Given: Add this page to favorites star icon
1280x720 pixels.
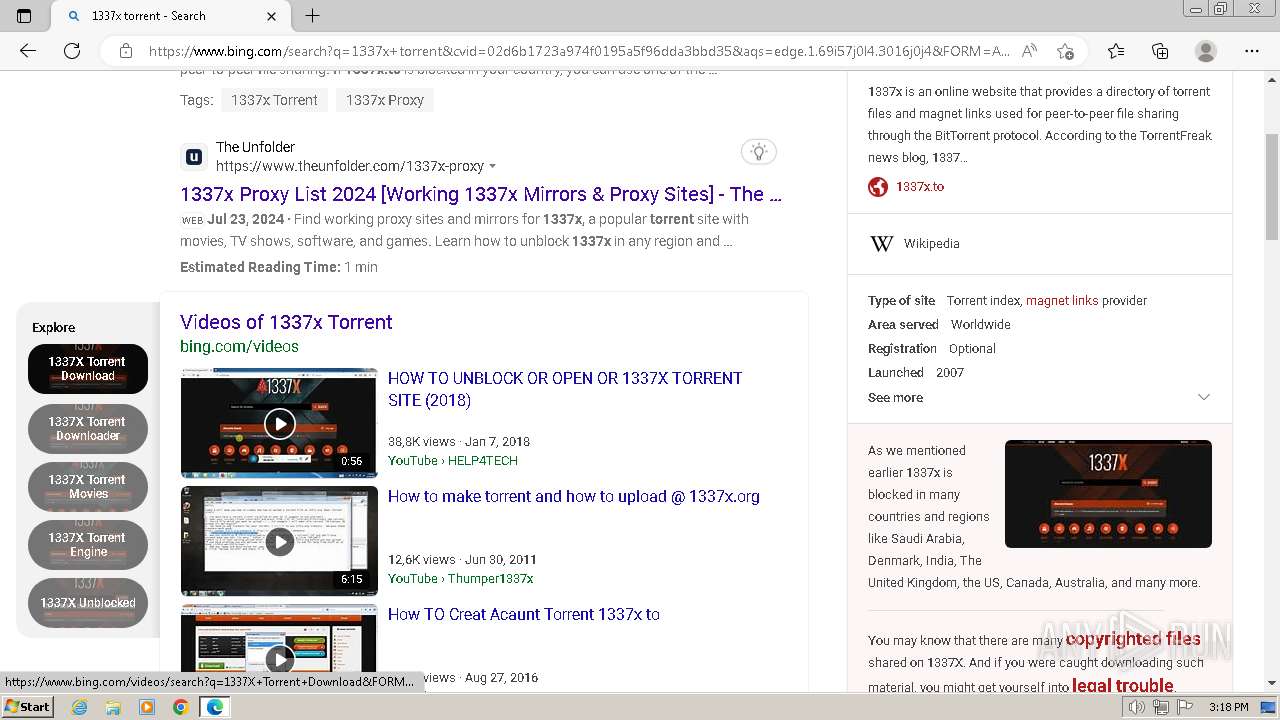Looking at the screenshot, I should [x=1065, y=51].
